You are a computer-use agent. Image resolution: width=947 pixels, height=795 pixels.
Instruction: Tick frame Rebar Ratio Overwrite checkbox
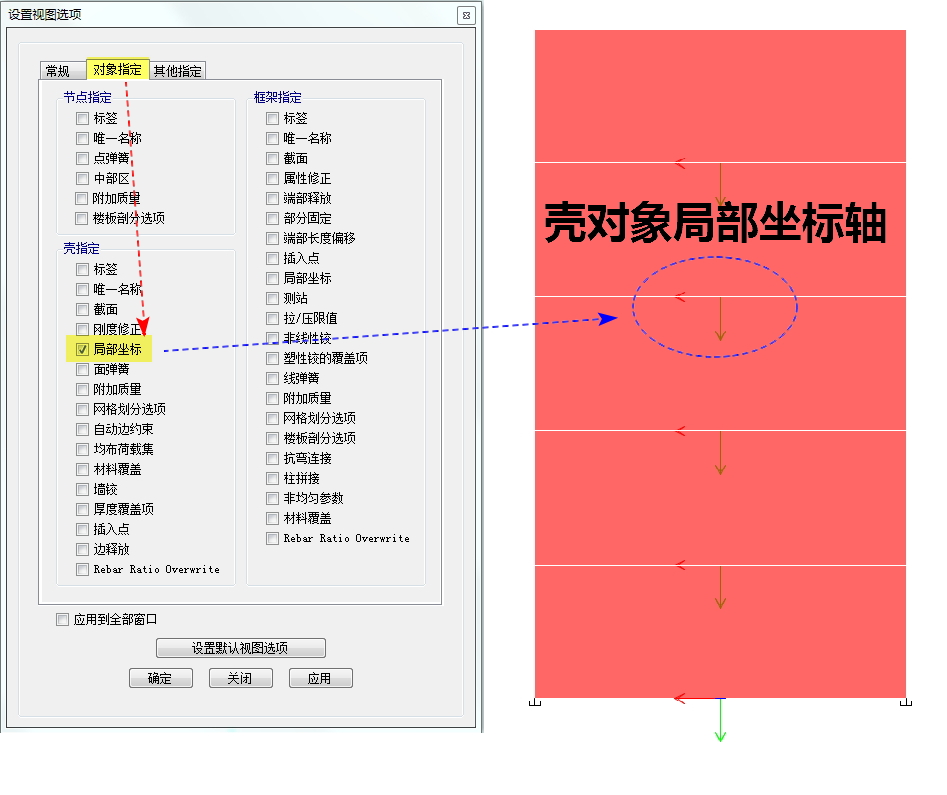click(273, 538)
